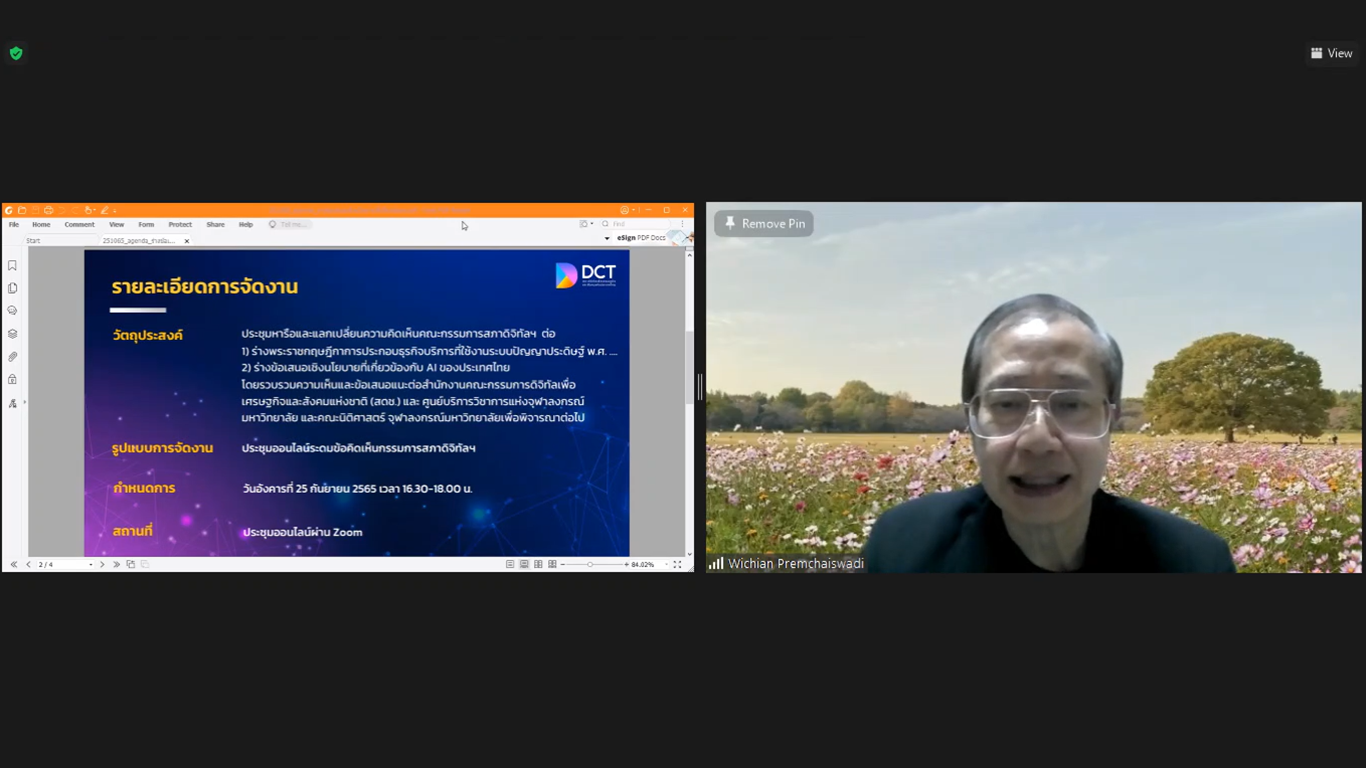Open the user account dropdown in title bar
The image size is (1366, 768).
pyautogui.click(x=627, y=210)
